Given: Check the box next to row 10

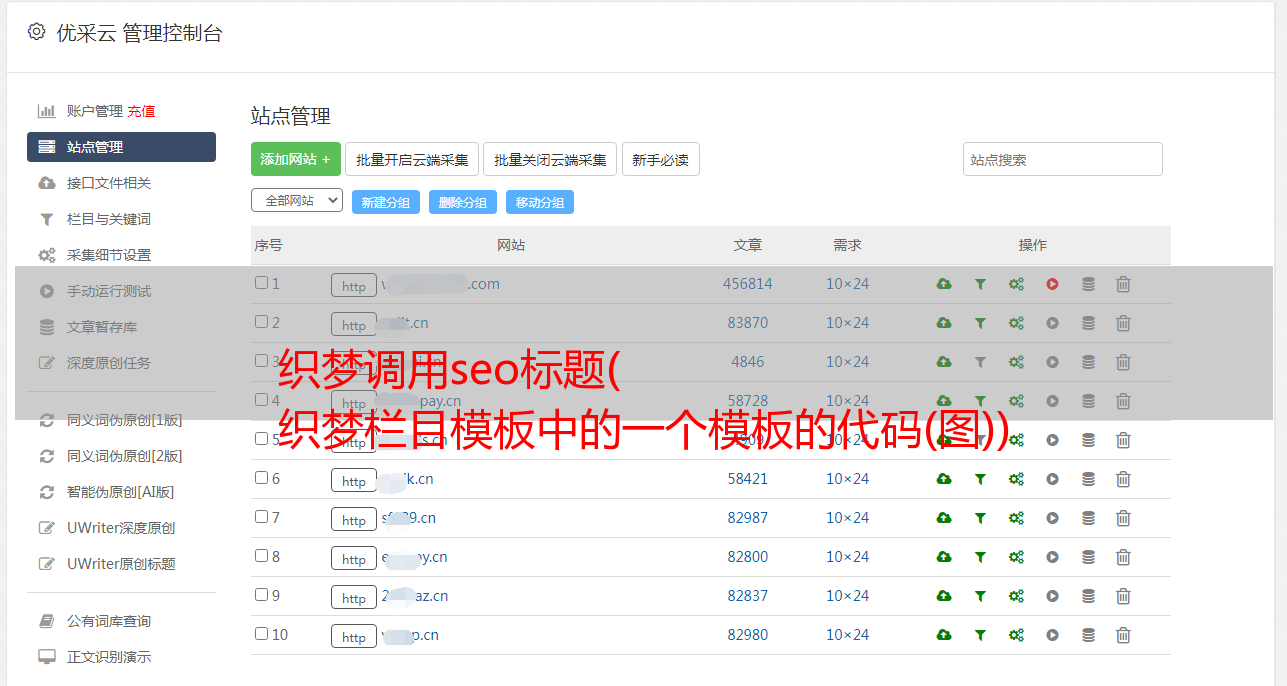Looking at the screenshot, I should click(x=261, y=634).
